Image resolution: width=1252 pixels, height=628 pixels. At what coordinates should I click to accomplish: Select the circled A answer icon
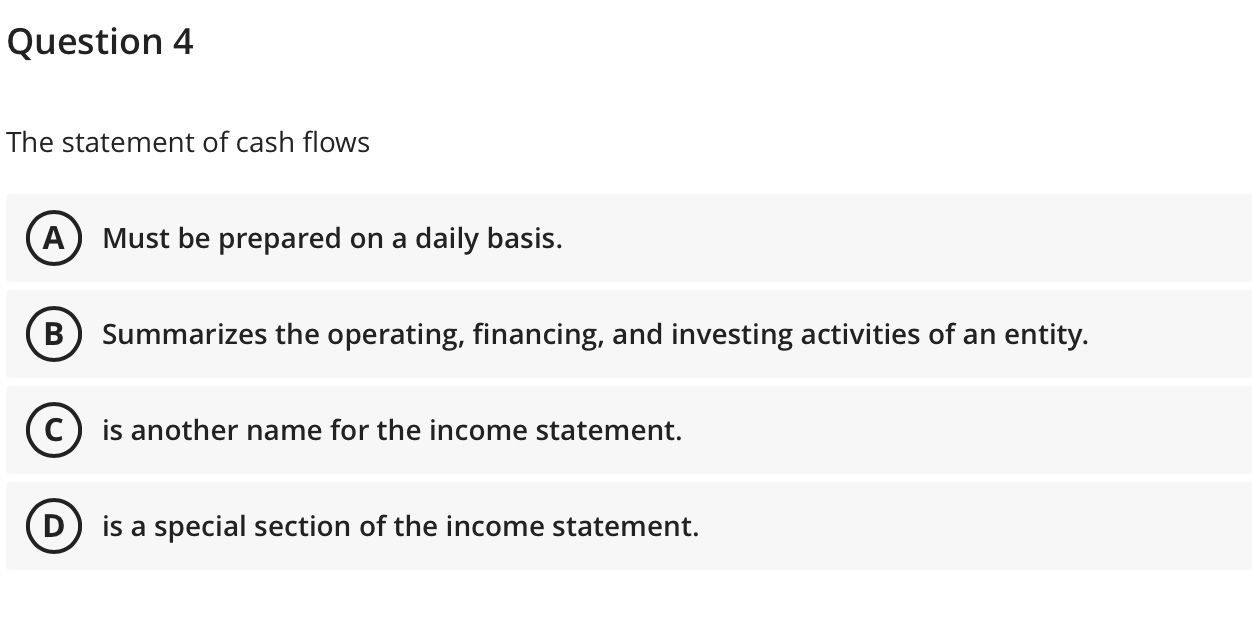click(51, 238)
